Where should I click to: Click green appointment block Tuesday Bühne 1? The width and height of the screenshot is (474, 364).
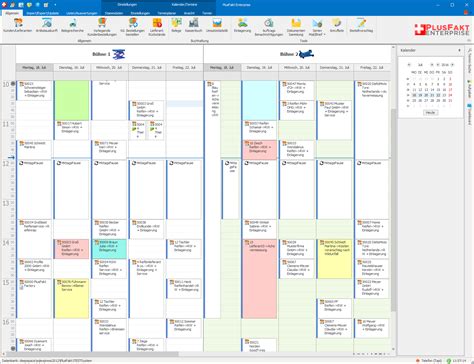pyautogui.click(x=72, y=100)
